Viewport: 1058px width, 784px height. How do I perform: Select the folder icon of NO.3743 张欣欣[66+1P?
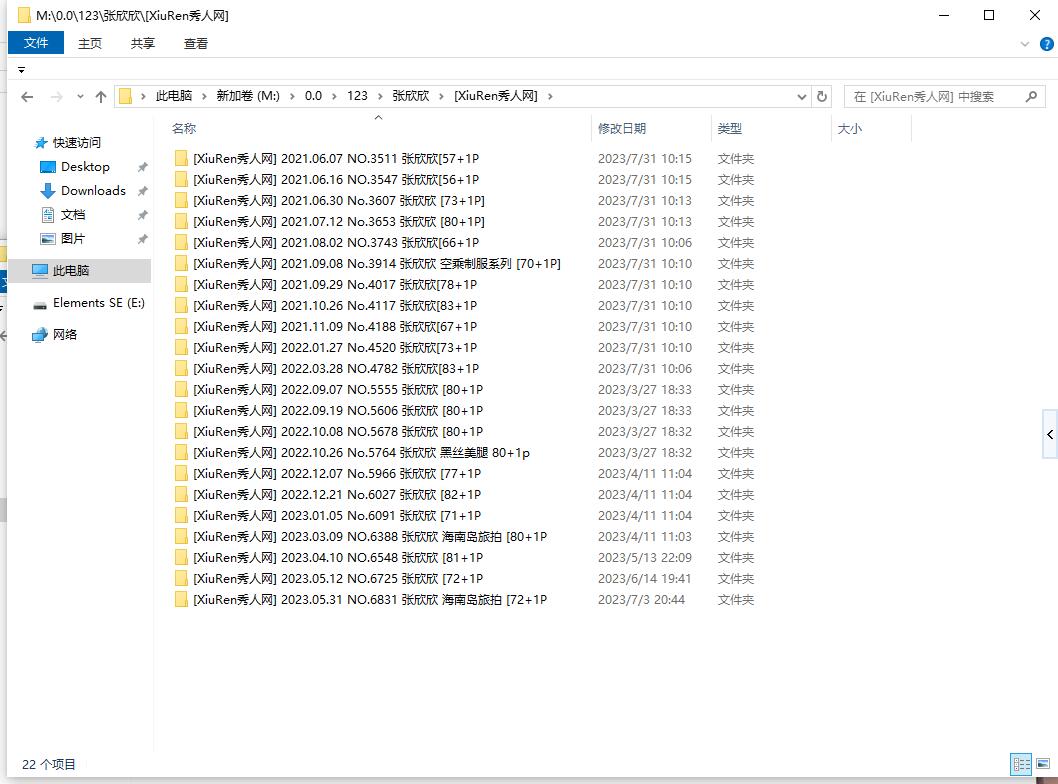coord(181,242)
